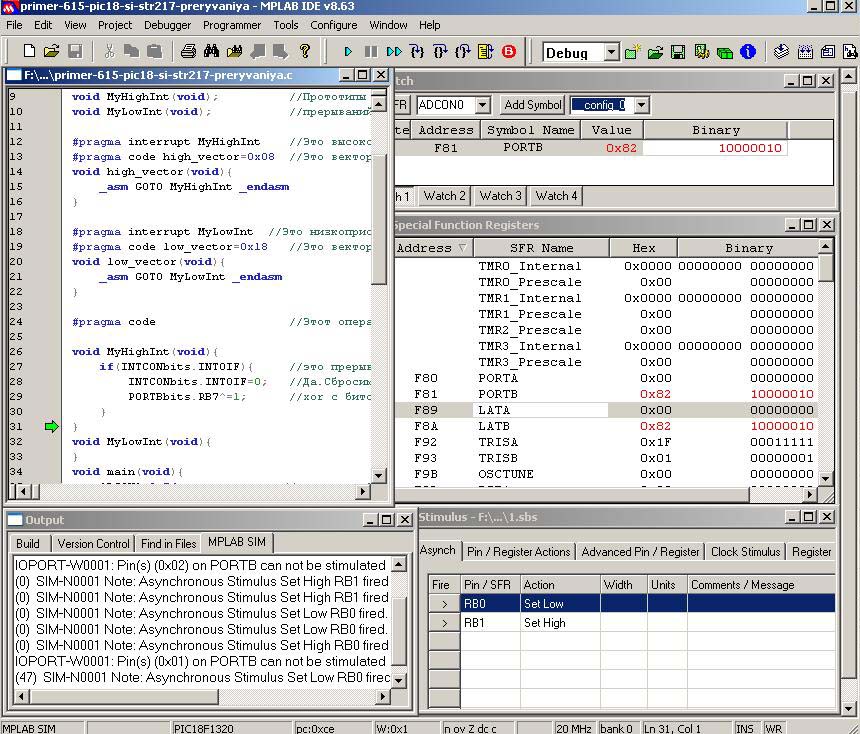Viewport: 860px width, 734px height.
Task: Click the Print toolbar icon
Action: (x=188, y=52)
